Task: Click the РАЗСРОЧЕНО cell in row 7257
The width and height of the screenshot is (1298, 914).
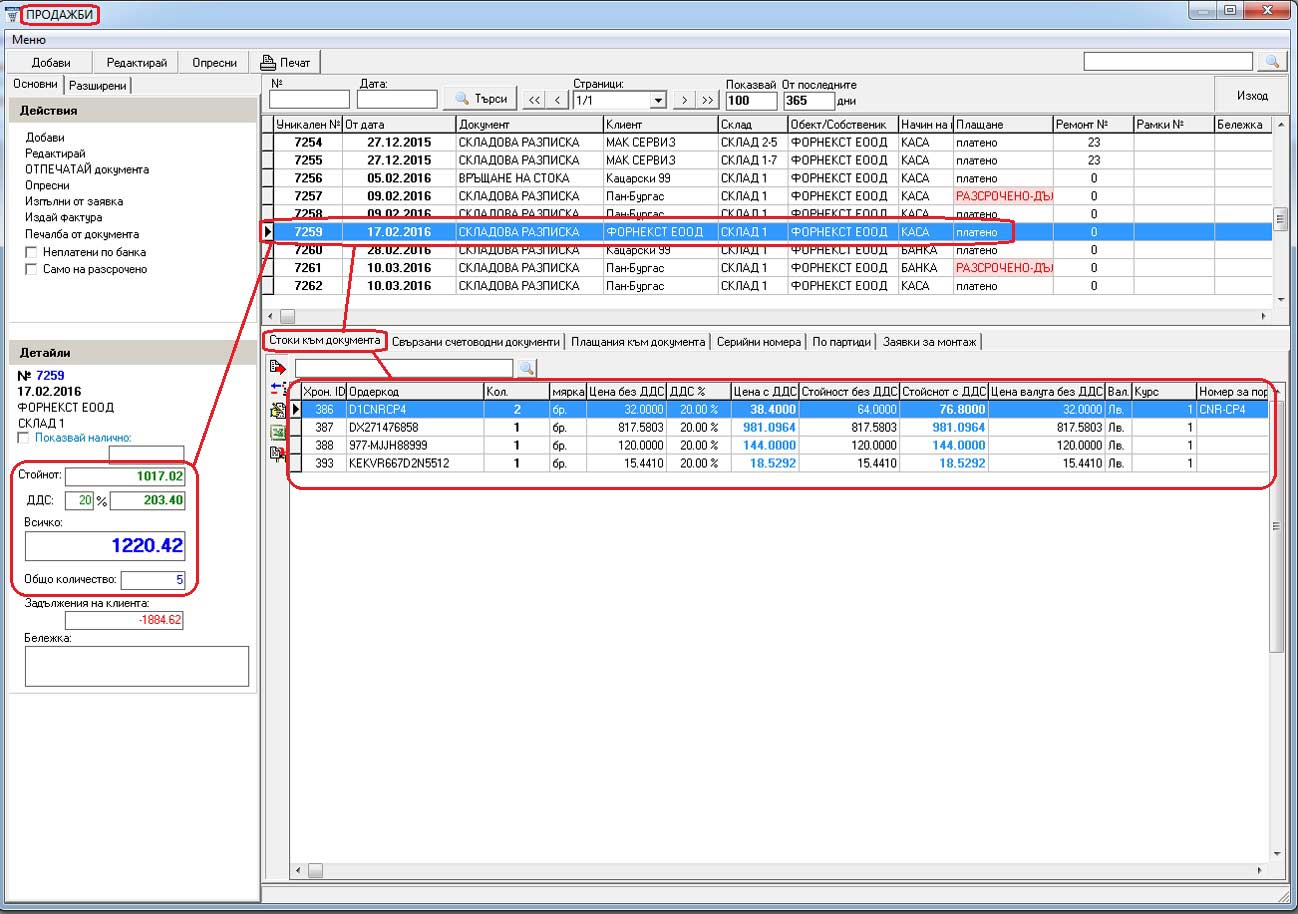Action: pos(1003,196)
